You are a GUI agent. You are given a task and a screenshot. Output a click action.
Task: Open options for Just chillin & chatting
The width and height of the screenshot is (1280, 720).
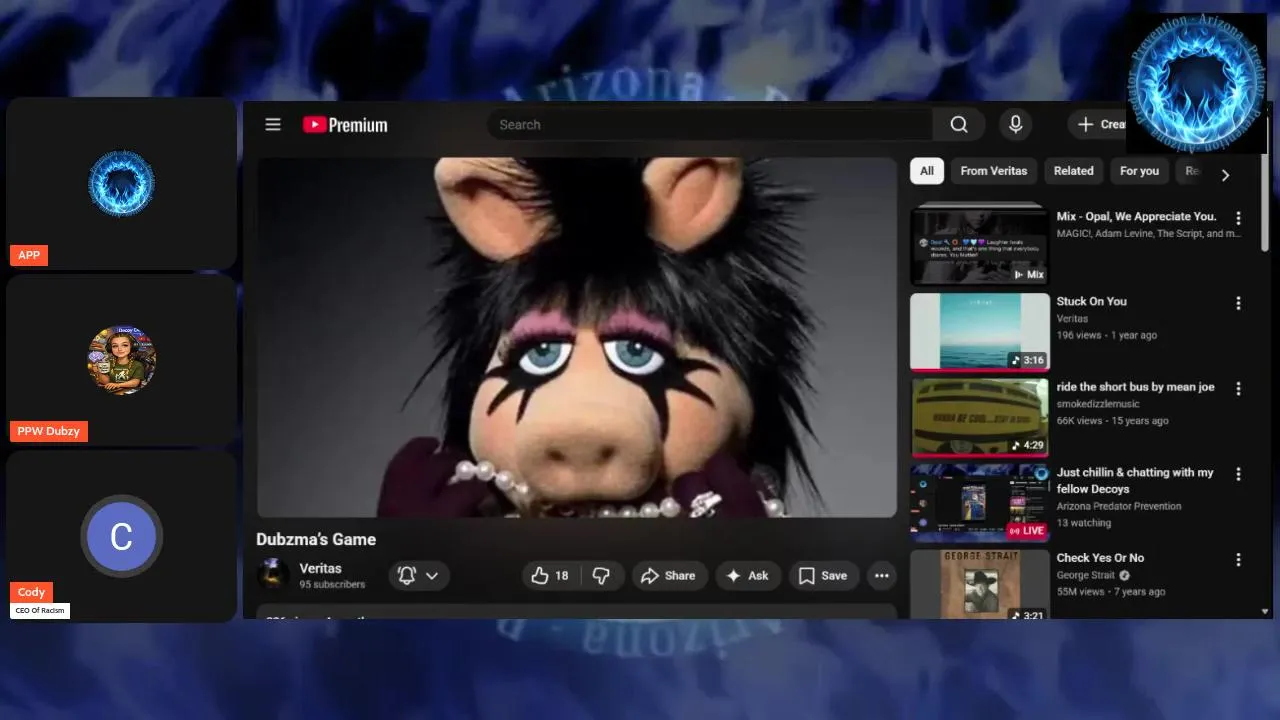pos(1238,474)
